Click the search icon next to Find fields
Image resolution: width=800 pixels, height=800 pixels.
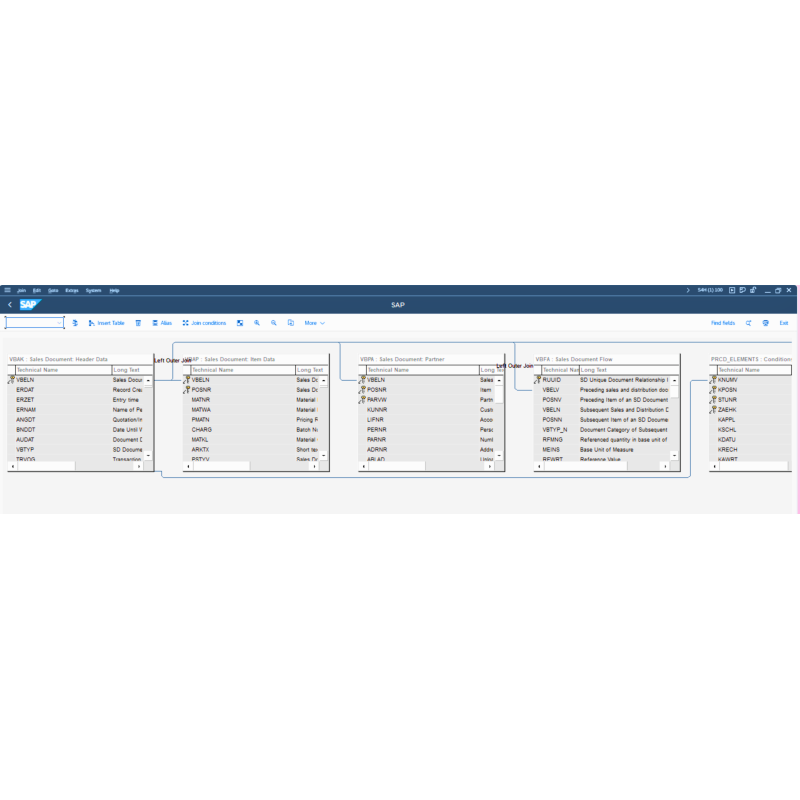tap(748, 323)
